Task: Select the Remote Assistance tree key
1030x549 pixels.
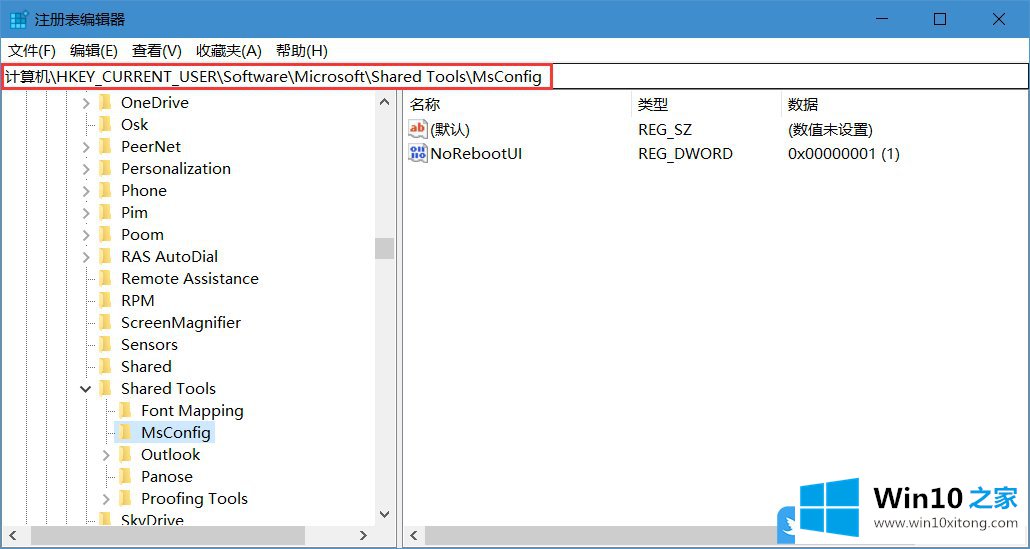Action: 190,278
